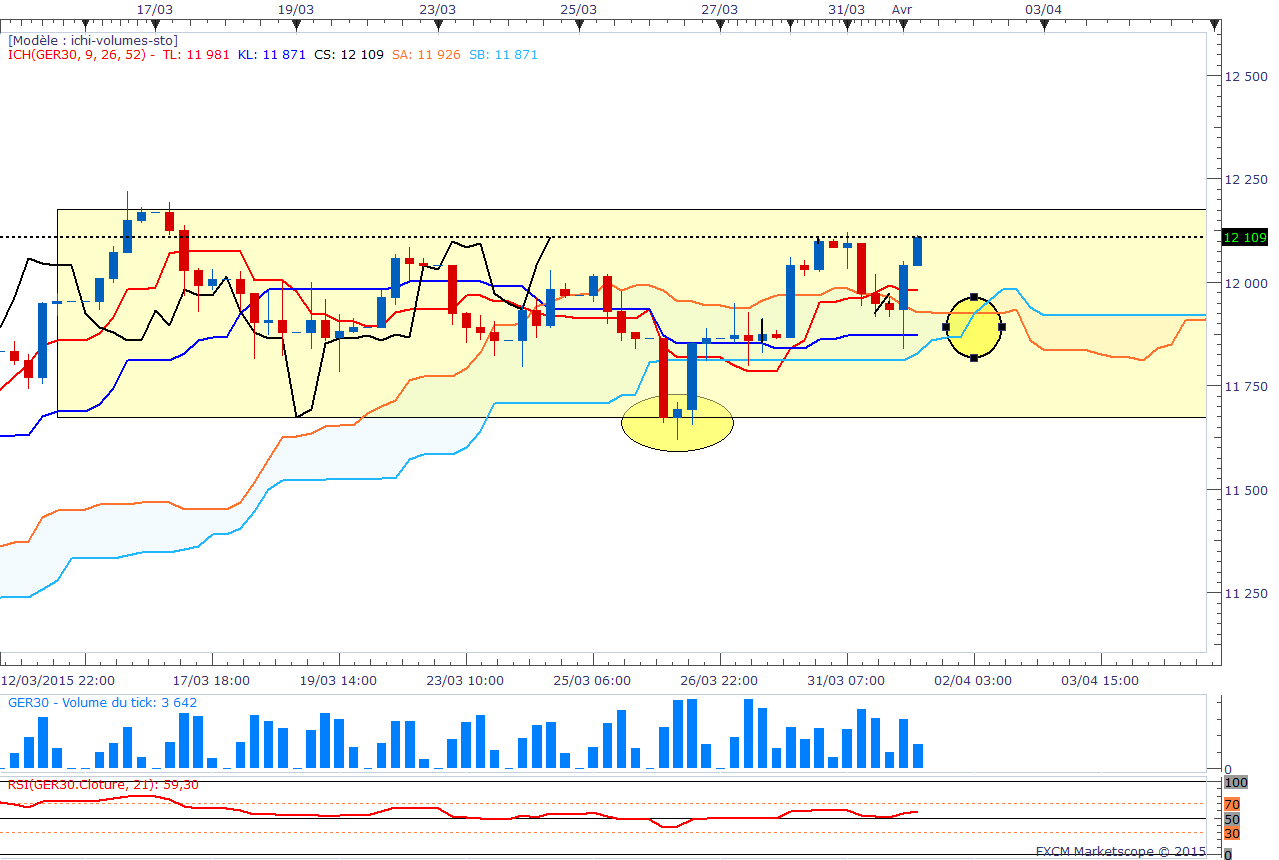
Task: Click the 'TL: 11 981' Tenkan value
Action: point(196,55)
